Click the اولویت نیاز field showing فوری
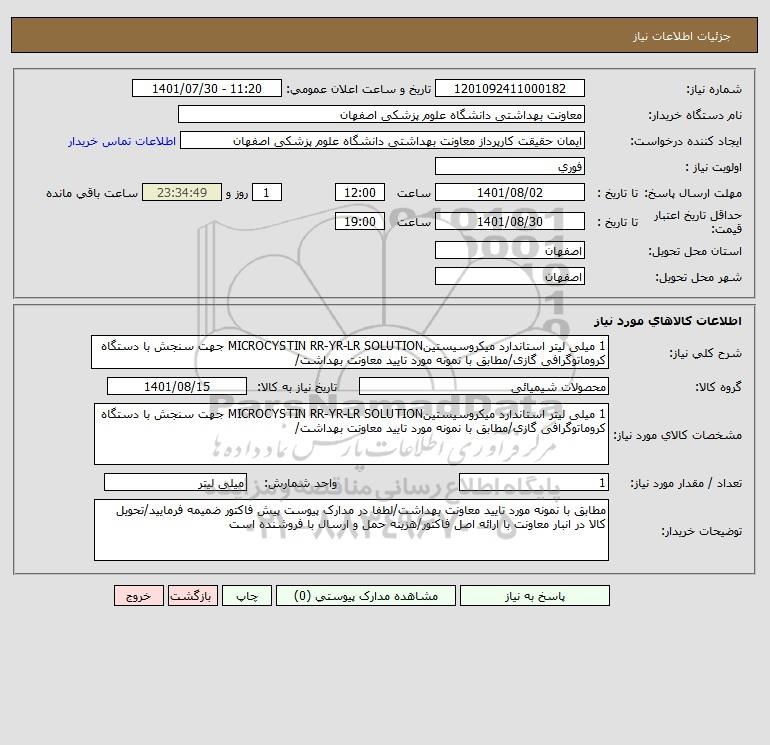 pyautogui.click(x=510, y=166)
